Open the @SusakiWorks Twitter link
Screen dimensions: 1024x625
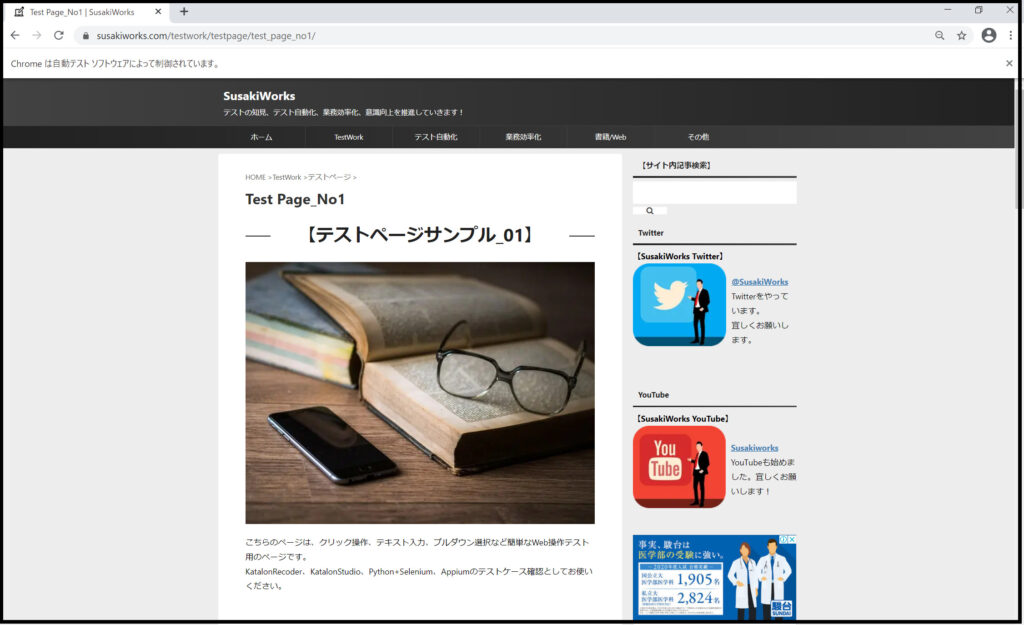(x=760, y=281)
